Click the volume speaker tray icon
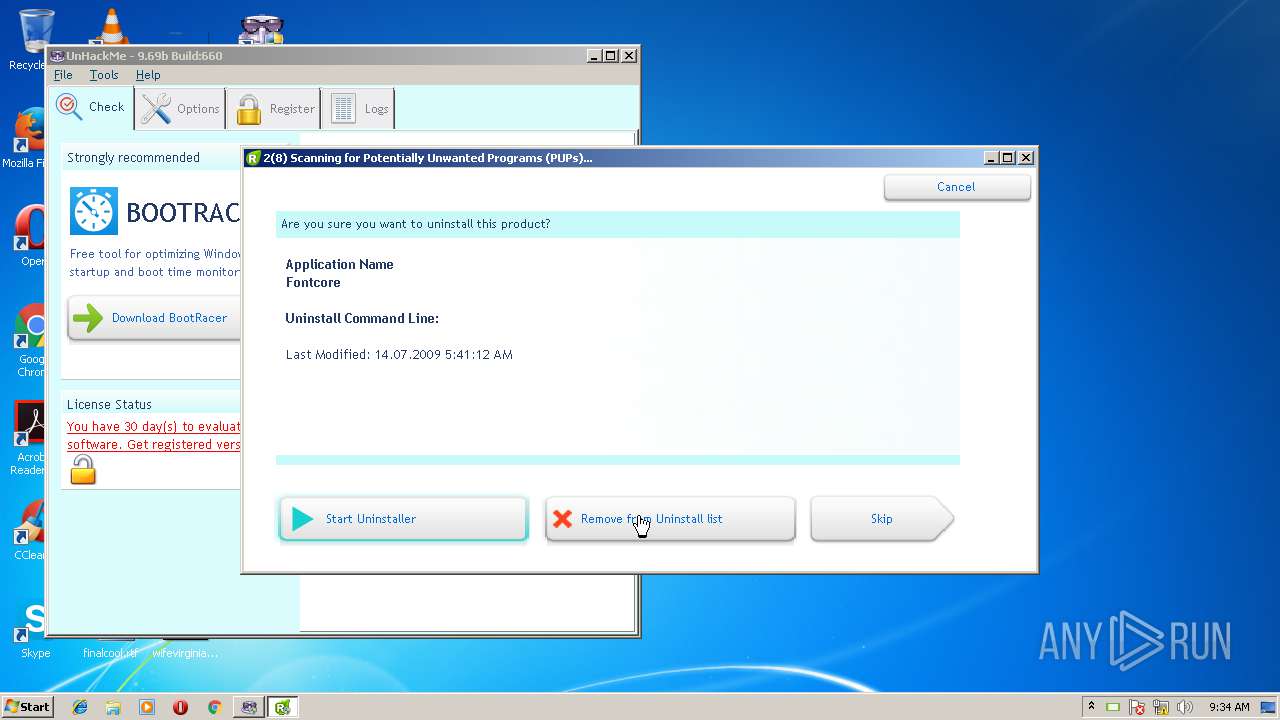This screenshot has width=1280, height=720. click(1185, 707)
